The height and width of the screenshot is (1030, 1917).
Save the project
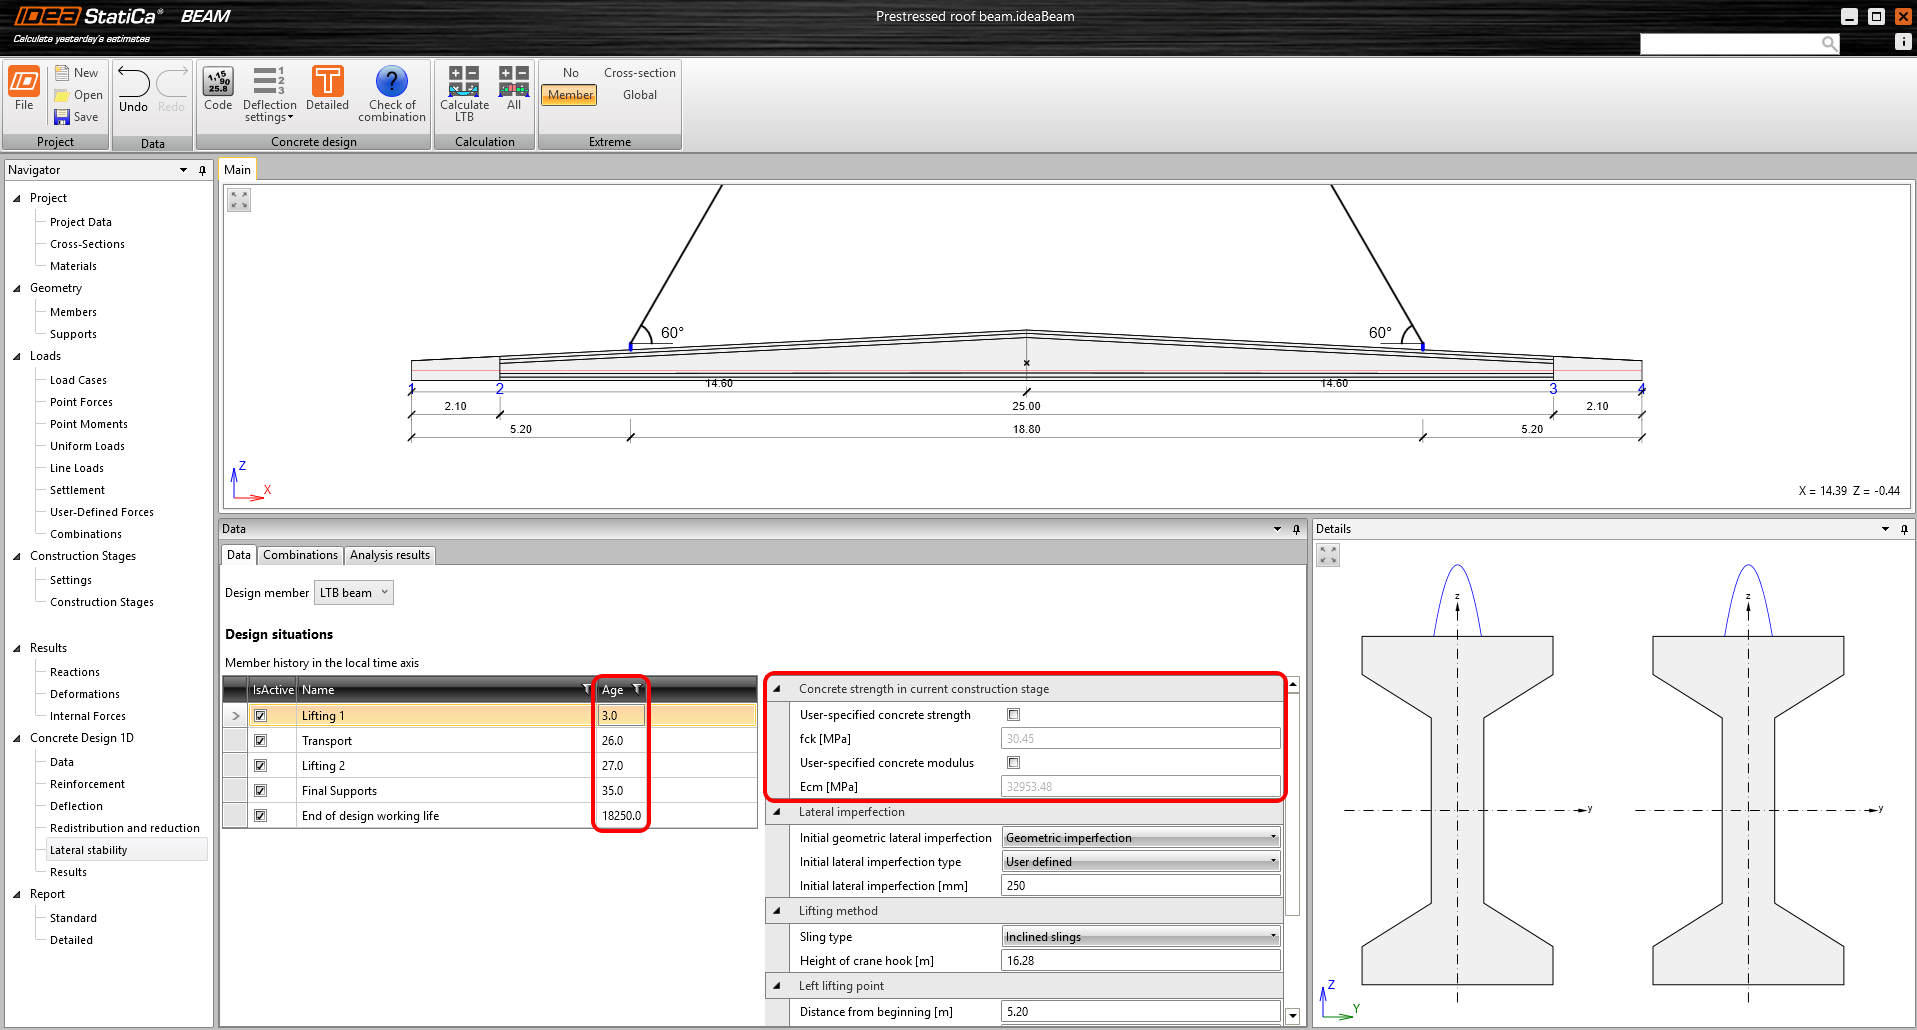point(77,116)
